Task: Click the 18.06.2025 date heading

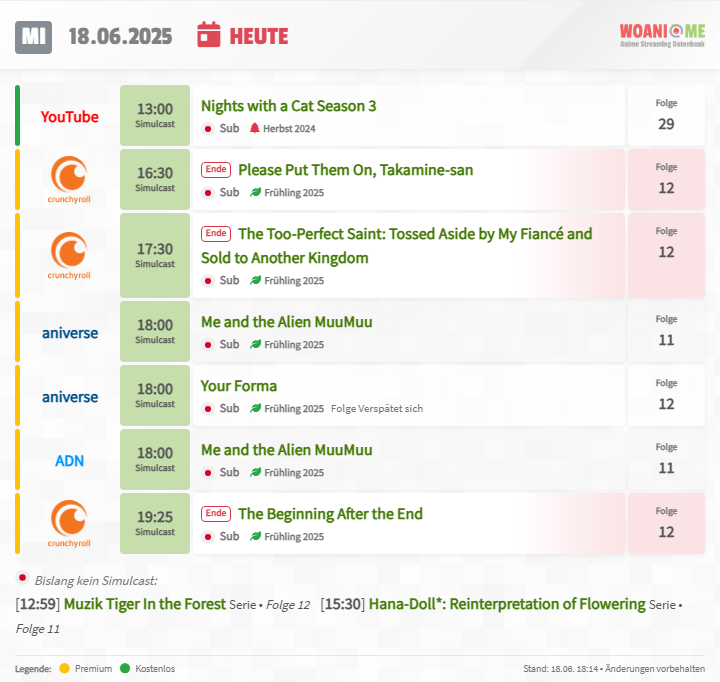Action: pos(120,37)
